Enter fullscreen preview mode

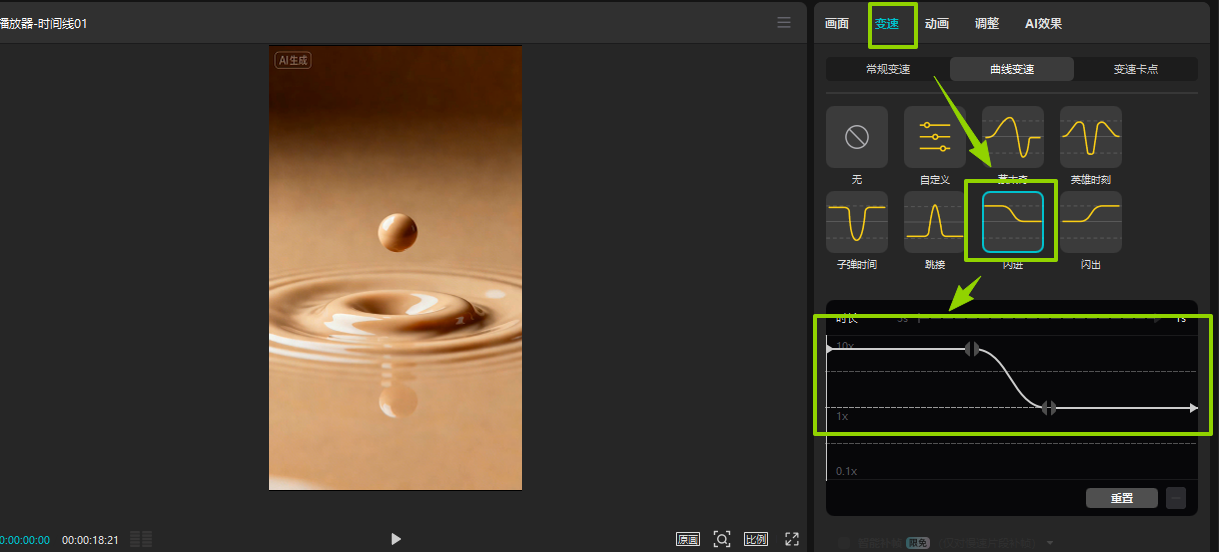coord(791,539)
